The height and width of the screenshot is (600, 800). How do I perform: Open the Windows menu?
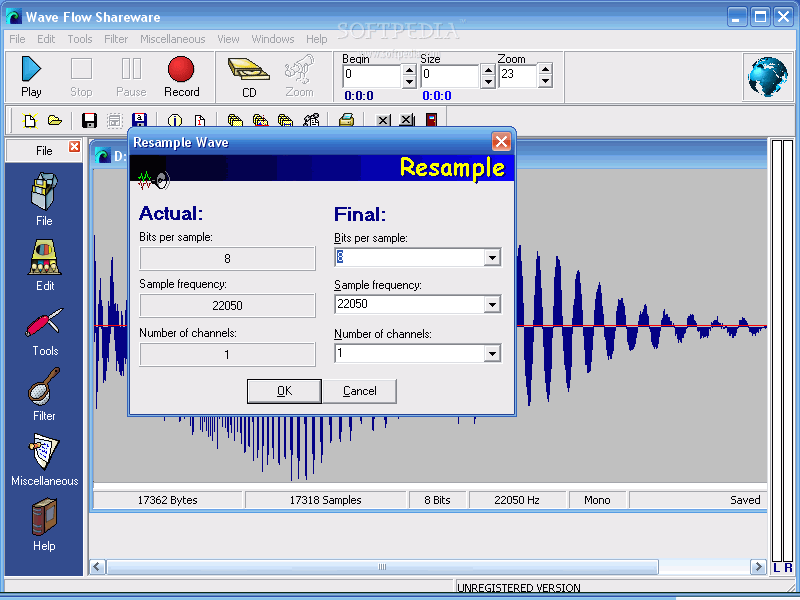(272, 39)
